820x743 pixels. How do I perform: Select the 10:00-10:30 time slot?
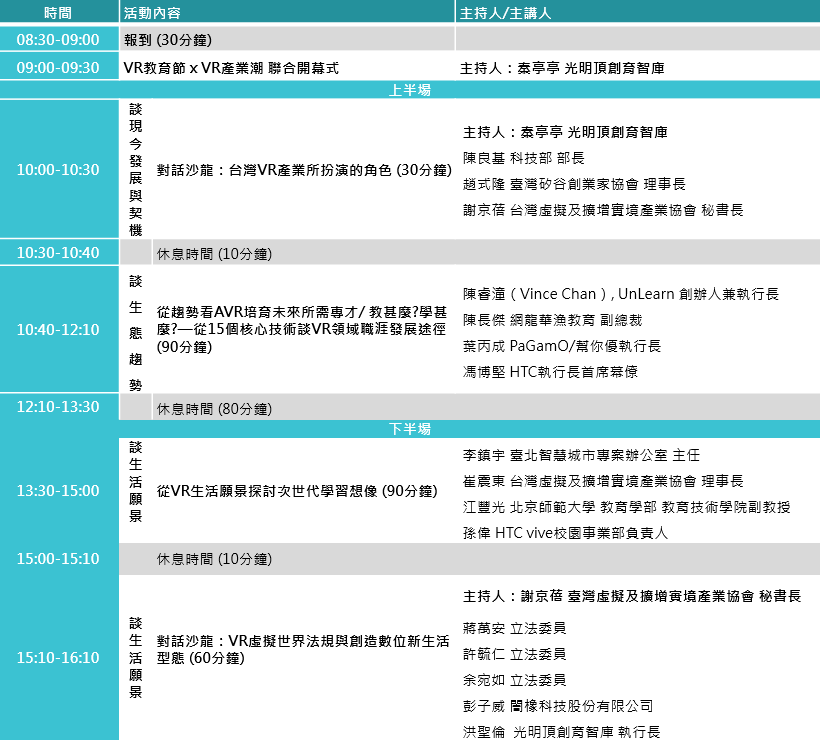(x=58, y=169)
